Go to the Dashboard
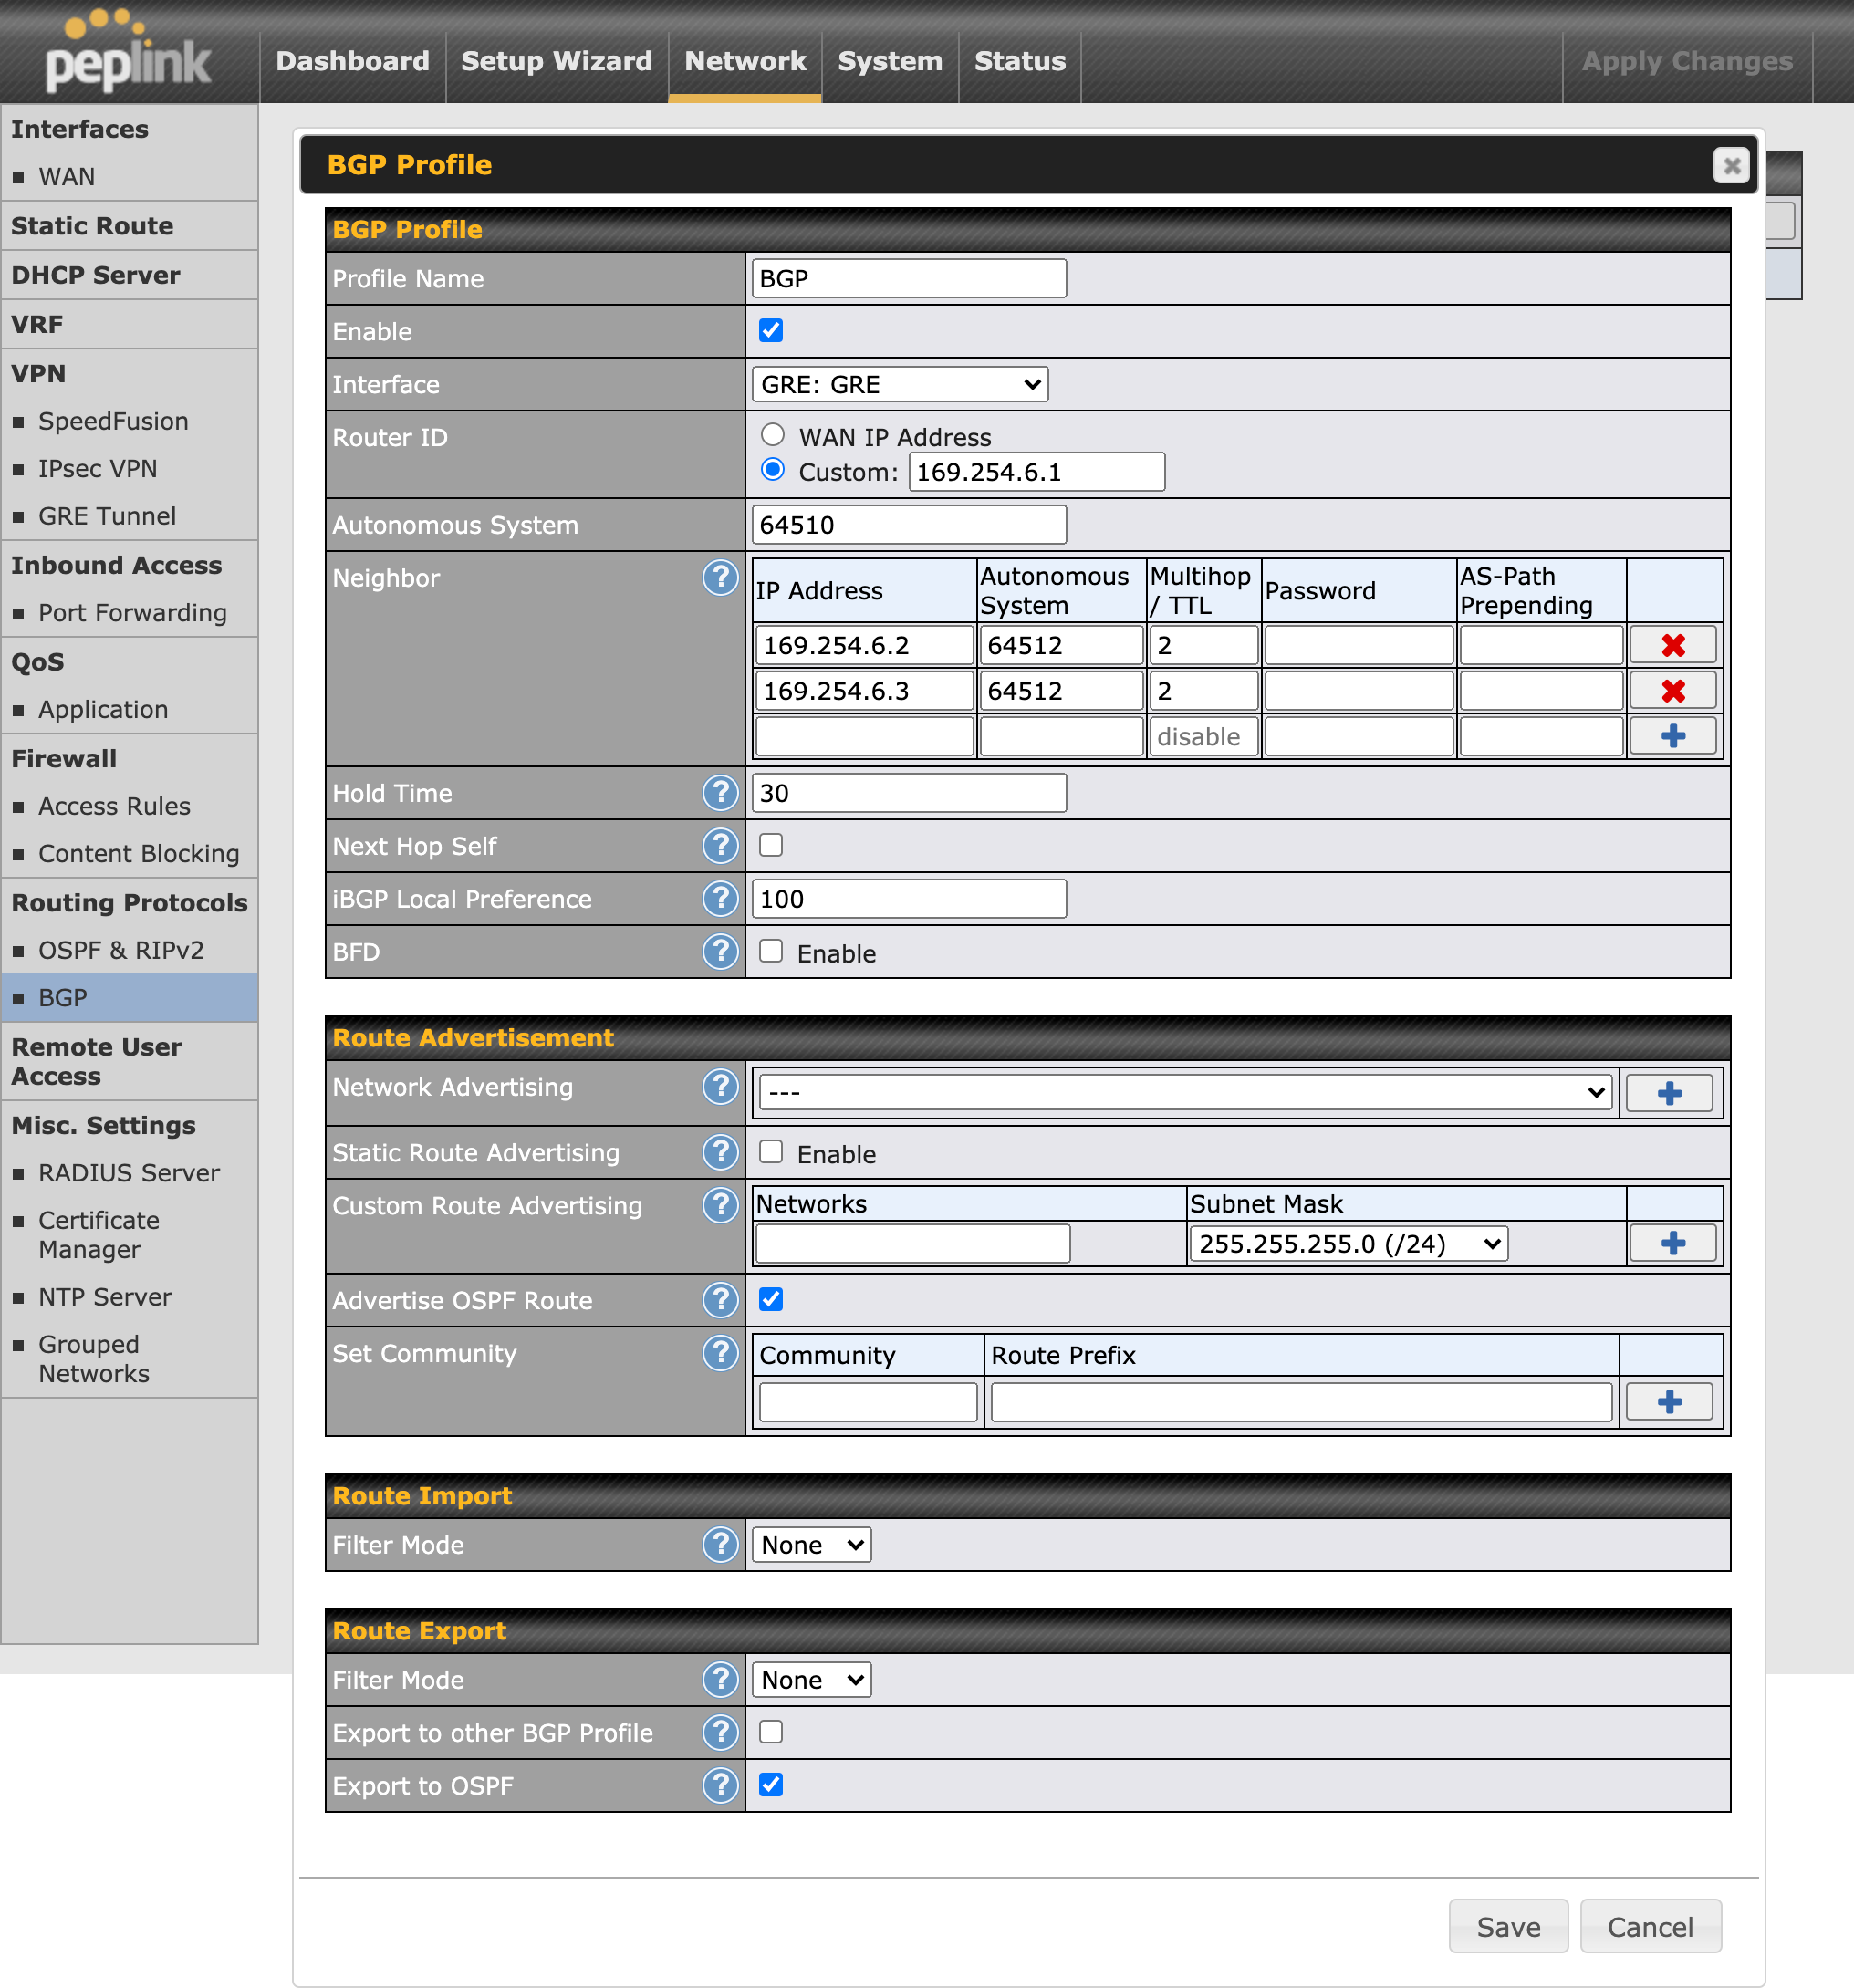Viewport: 1854px width, 1988px height. pyautogui.click(x=352, y=61)
